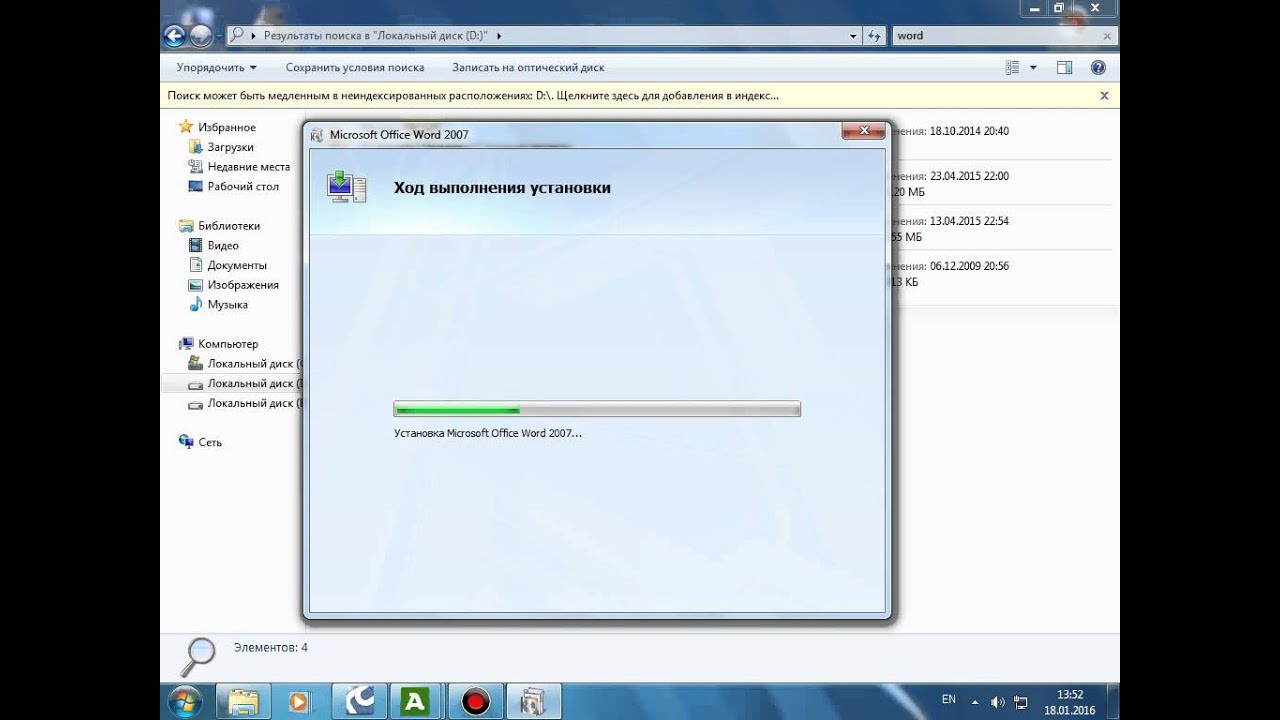Select Библиотеки in the navigation pane
1280x720 pixels.
point(229,226)
